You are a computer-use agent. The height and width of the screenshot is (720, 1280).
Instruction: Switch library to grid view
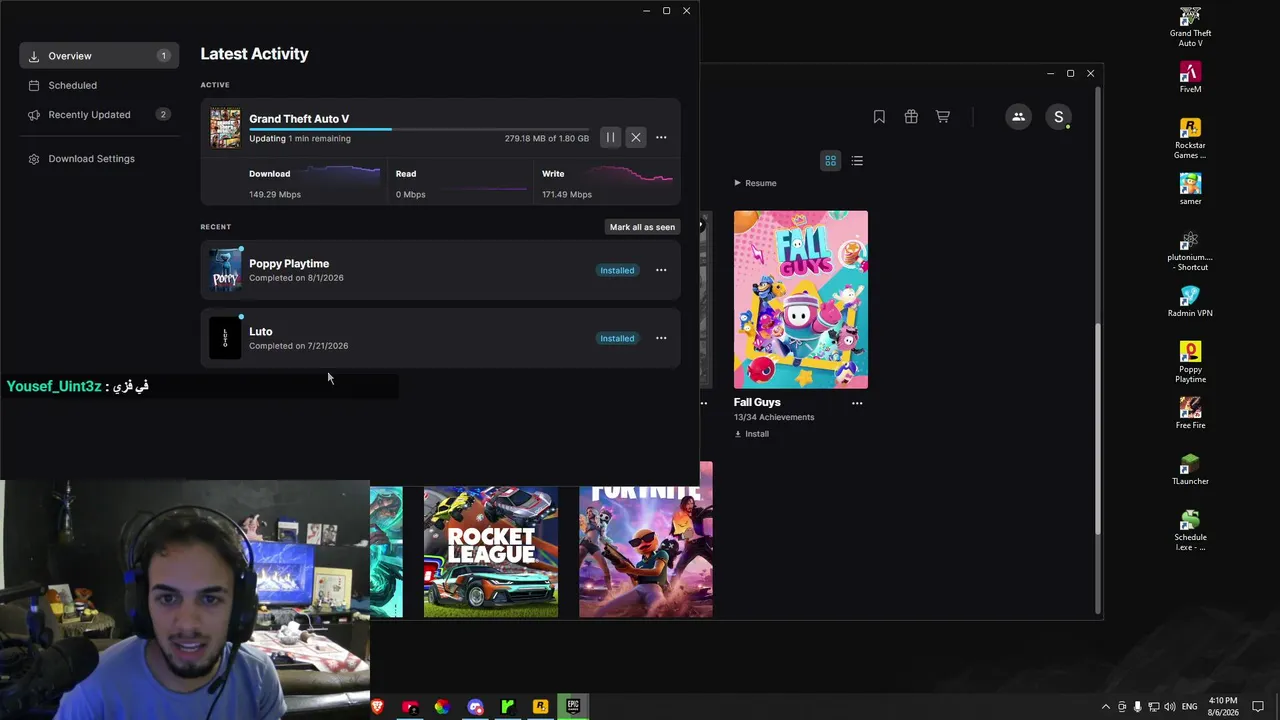830,160
